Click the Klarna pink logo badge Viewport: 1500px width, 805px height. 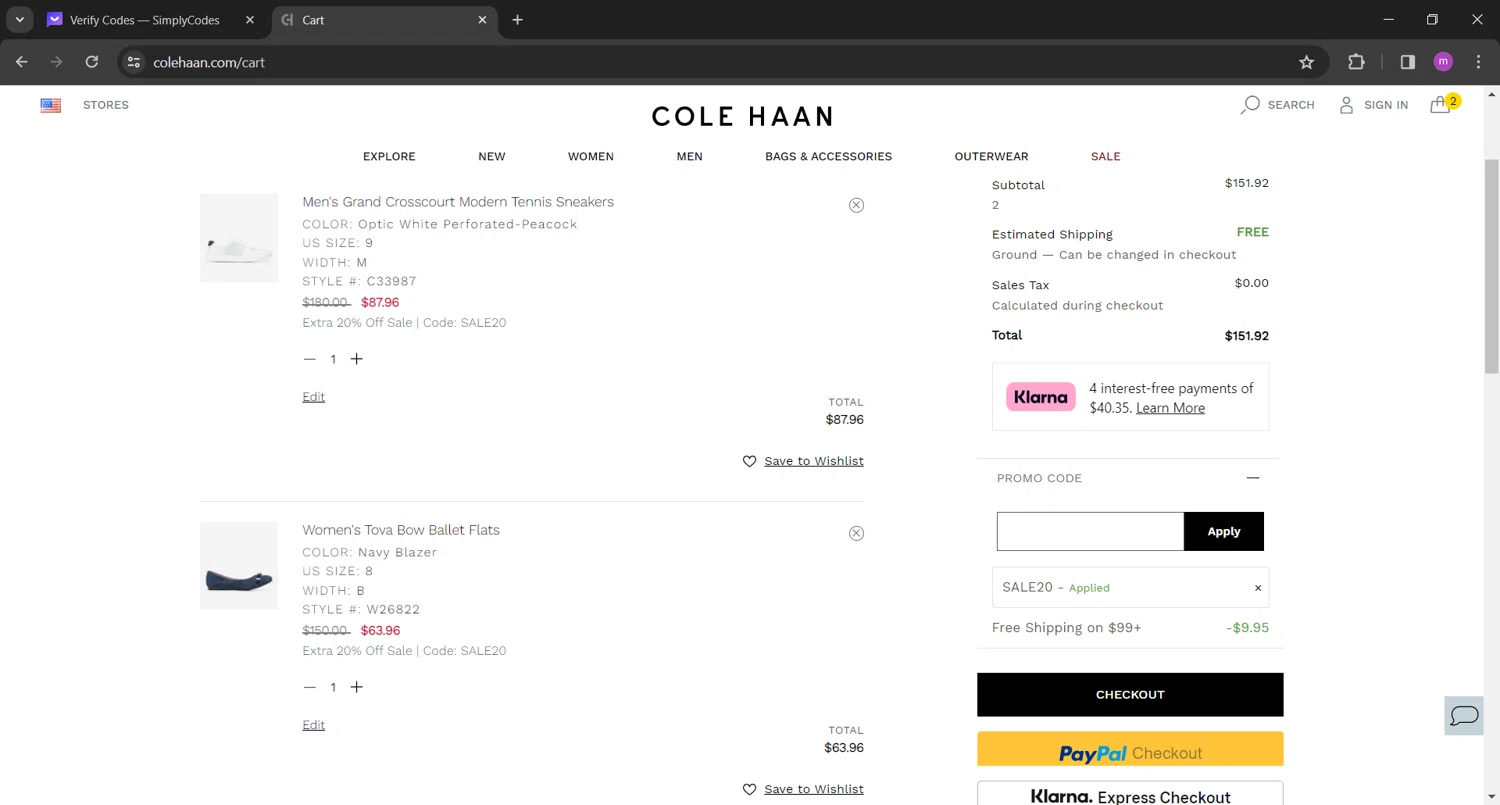(x=1041, y=397)
